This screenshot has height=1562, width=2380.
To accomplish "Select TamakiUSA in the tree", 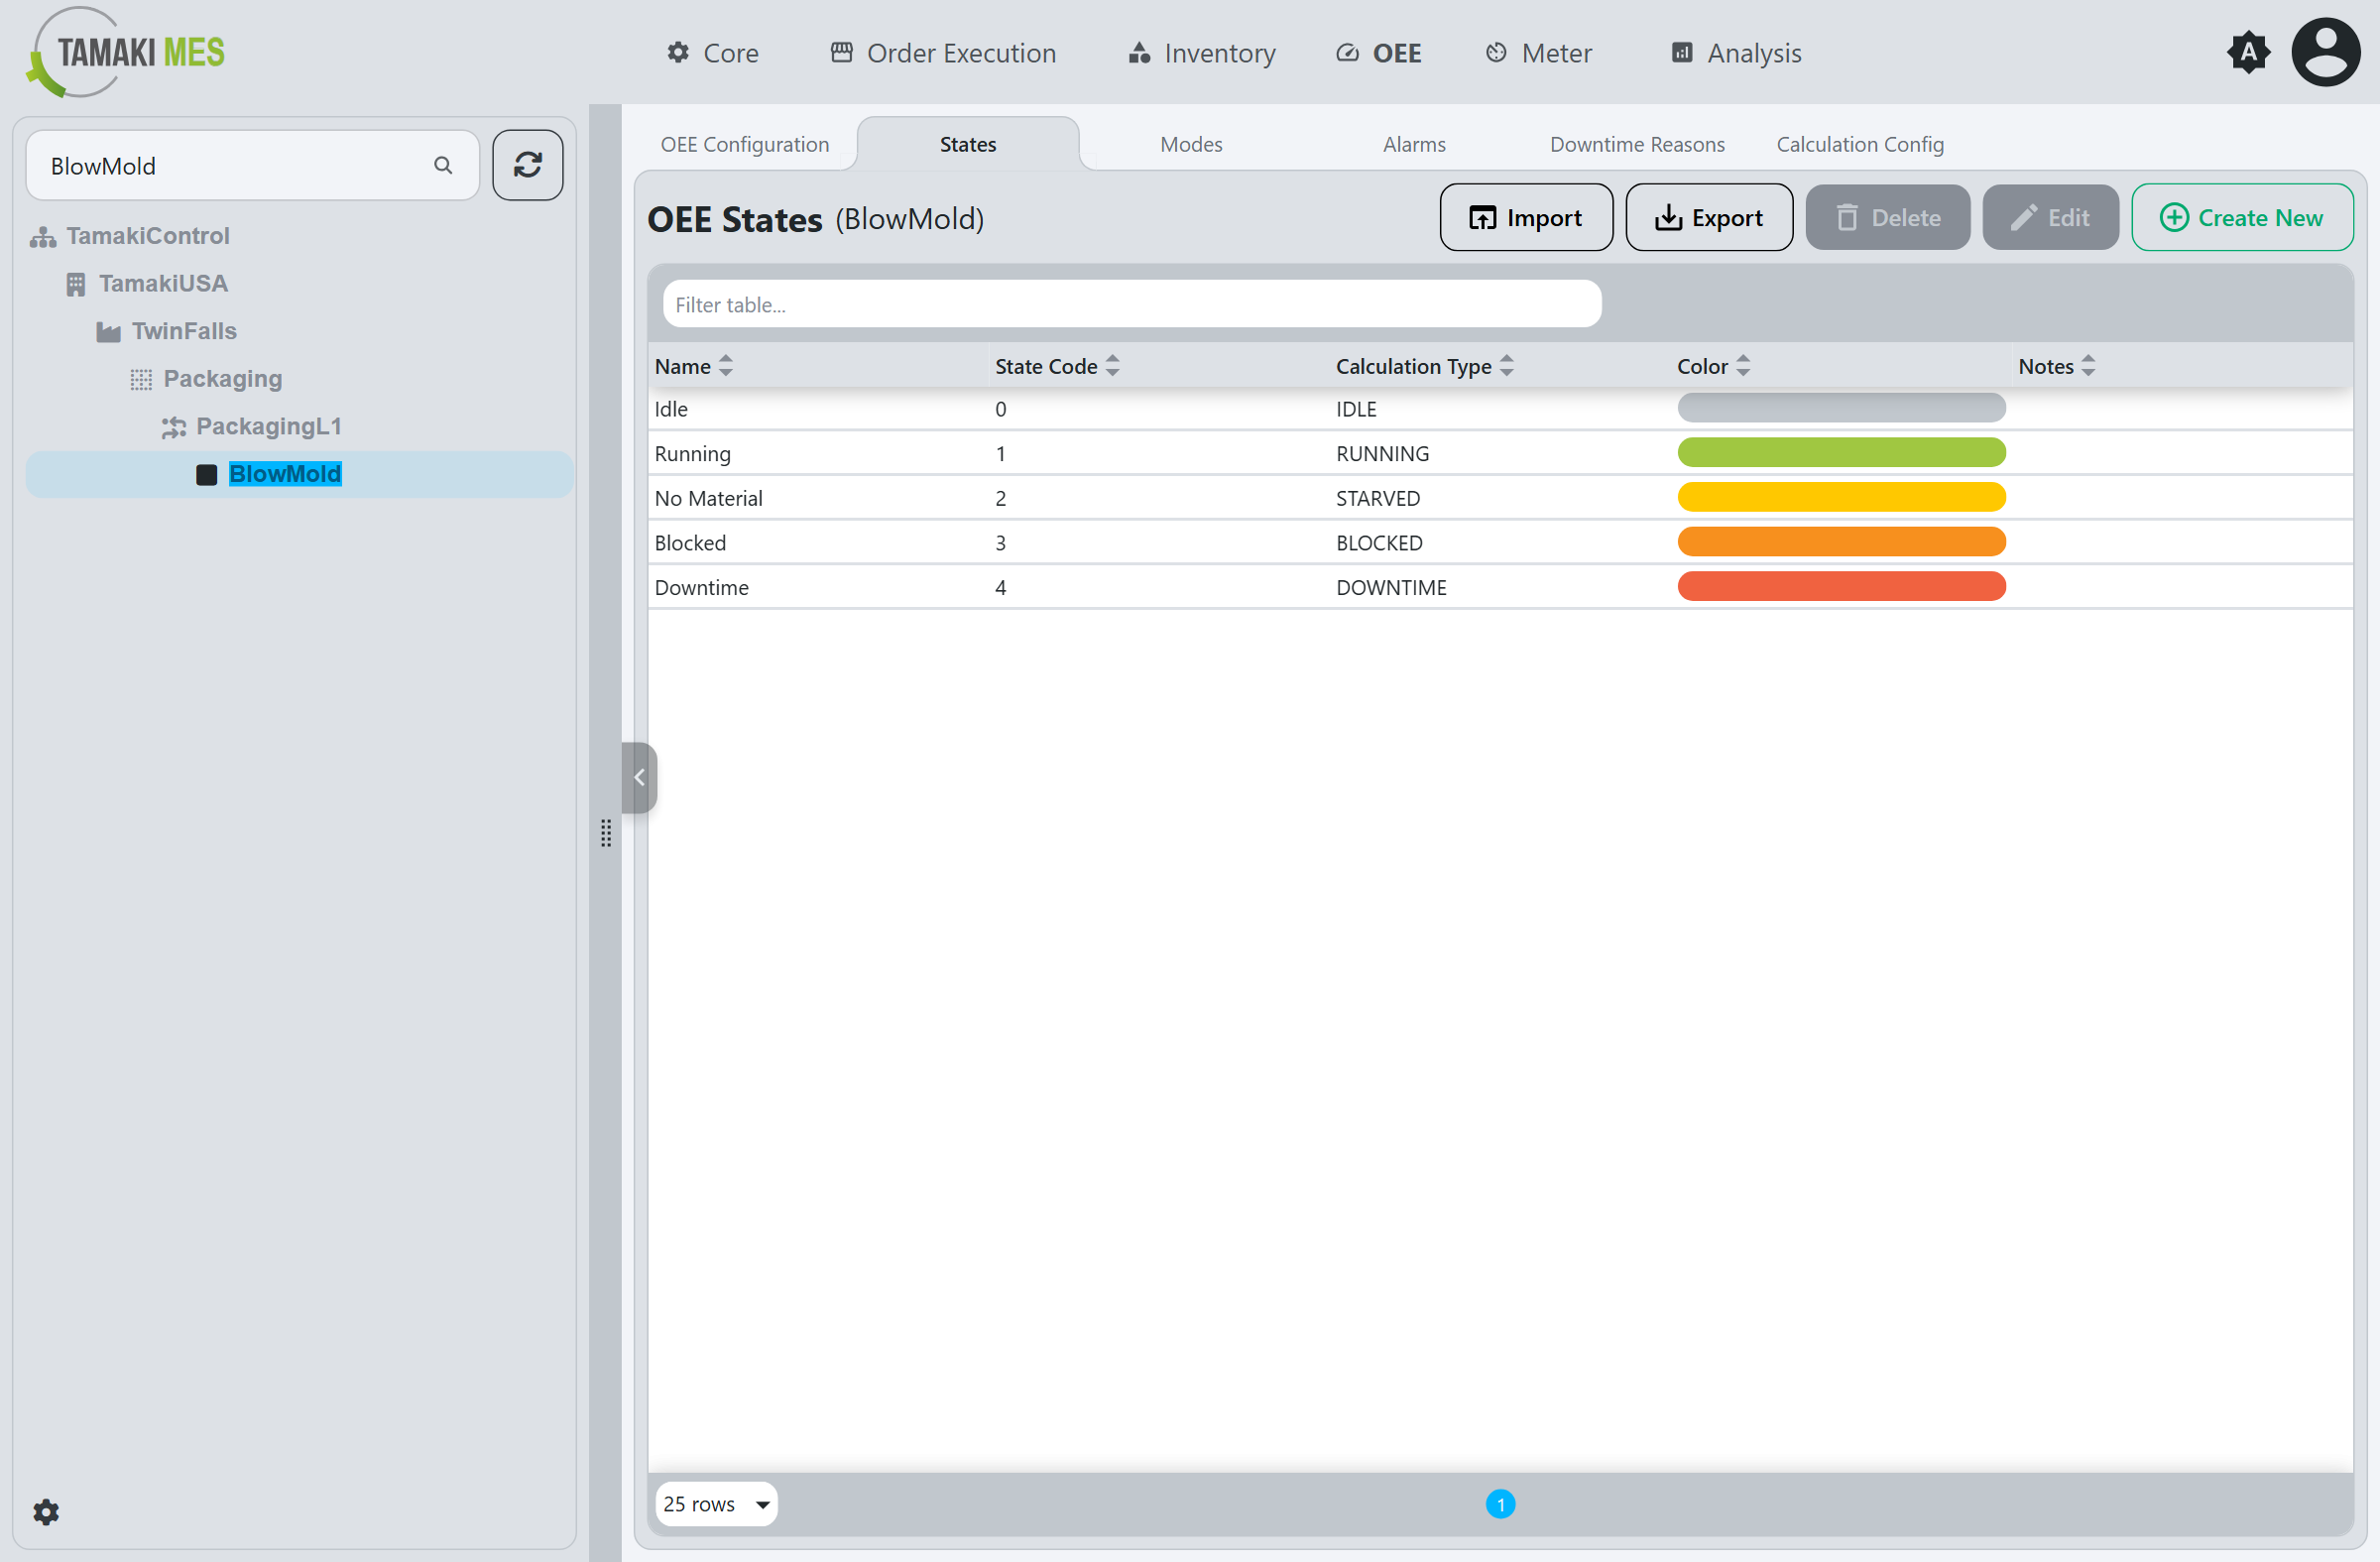I will tap(163, 284).
